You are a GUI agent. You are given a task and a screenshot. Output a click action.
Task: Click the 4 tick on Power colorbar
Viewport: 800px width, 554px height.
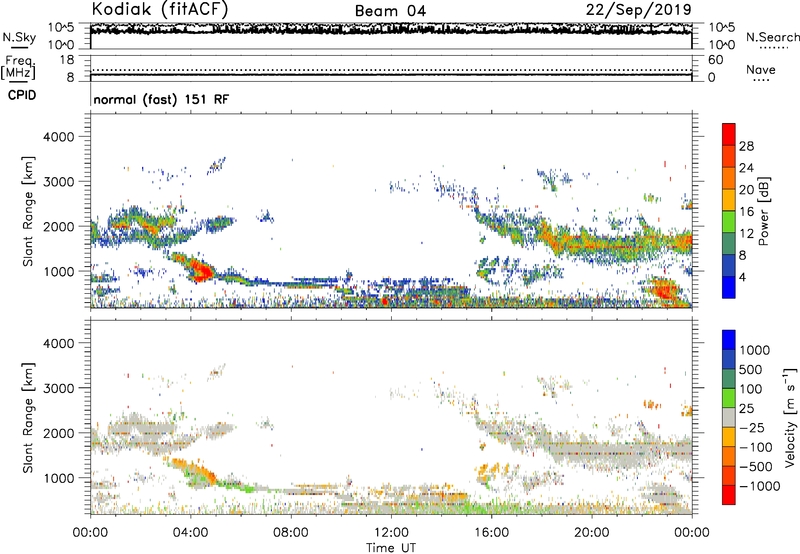point(743,277)
